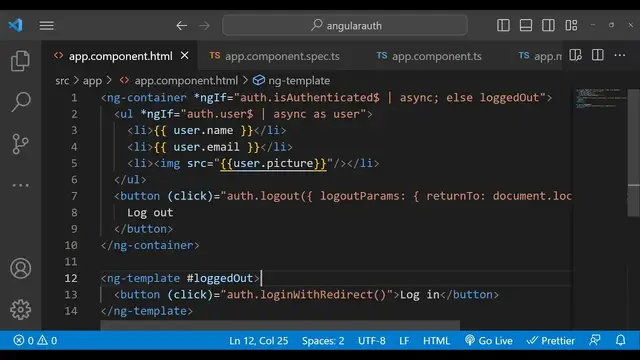Open the Explorer view in the activity bar
The image size is (640, 360).
20,61
